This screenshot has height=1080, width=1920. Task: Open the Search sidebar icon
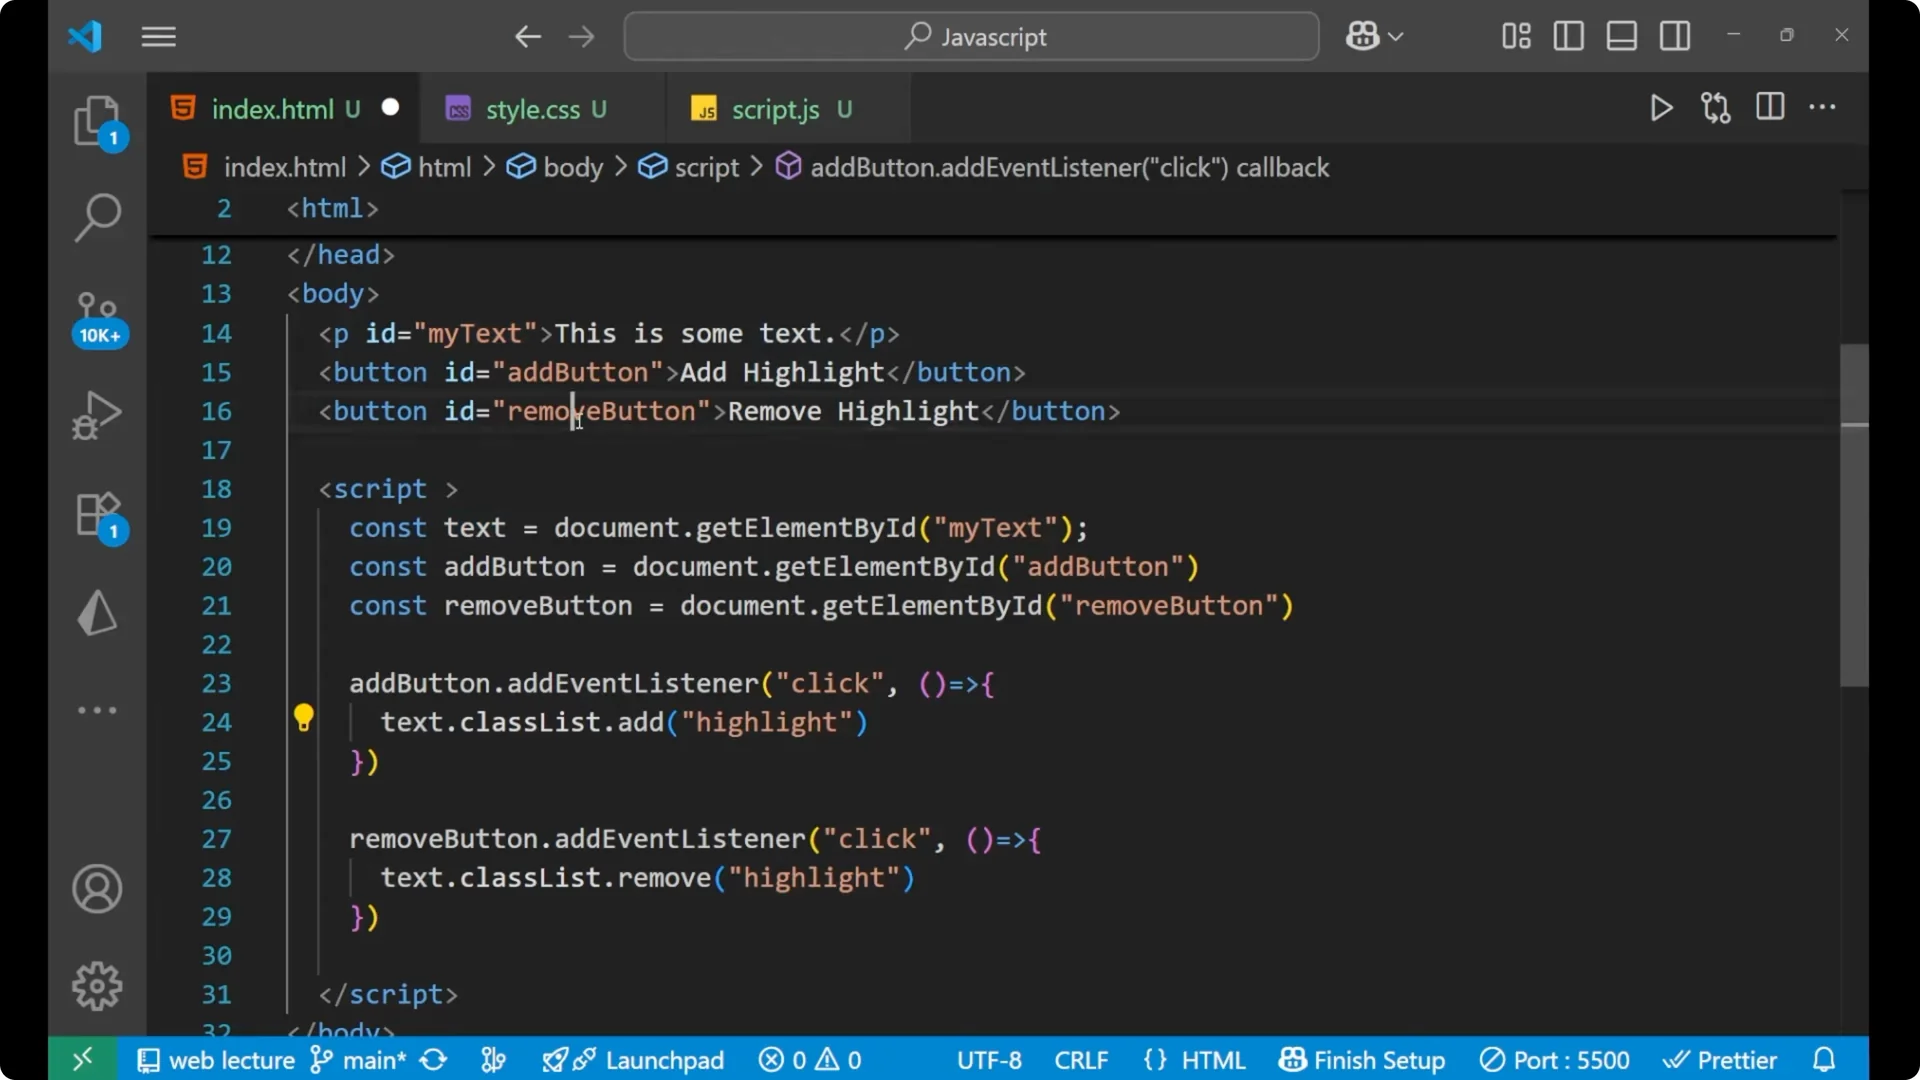97,217
